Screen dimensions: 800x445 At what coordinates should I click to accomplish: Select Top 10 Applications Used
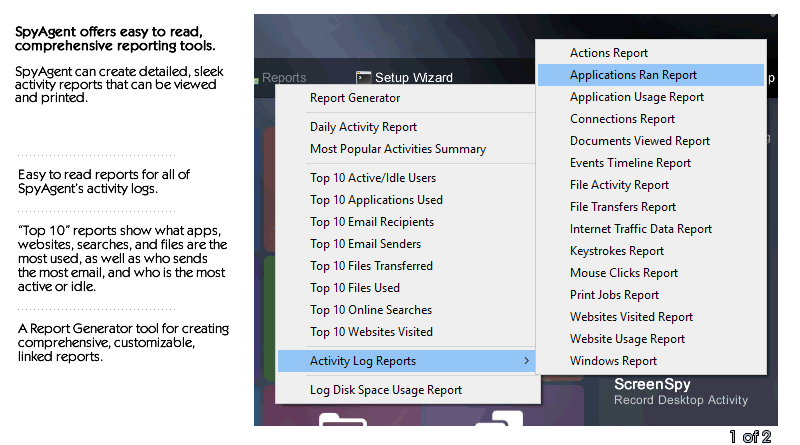tap(406, 200)
